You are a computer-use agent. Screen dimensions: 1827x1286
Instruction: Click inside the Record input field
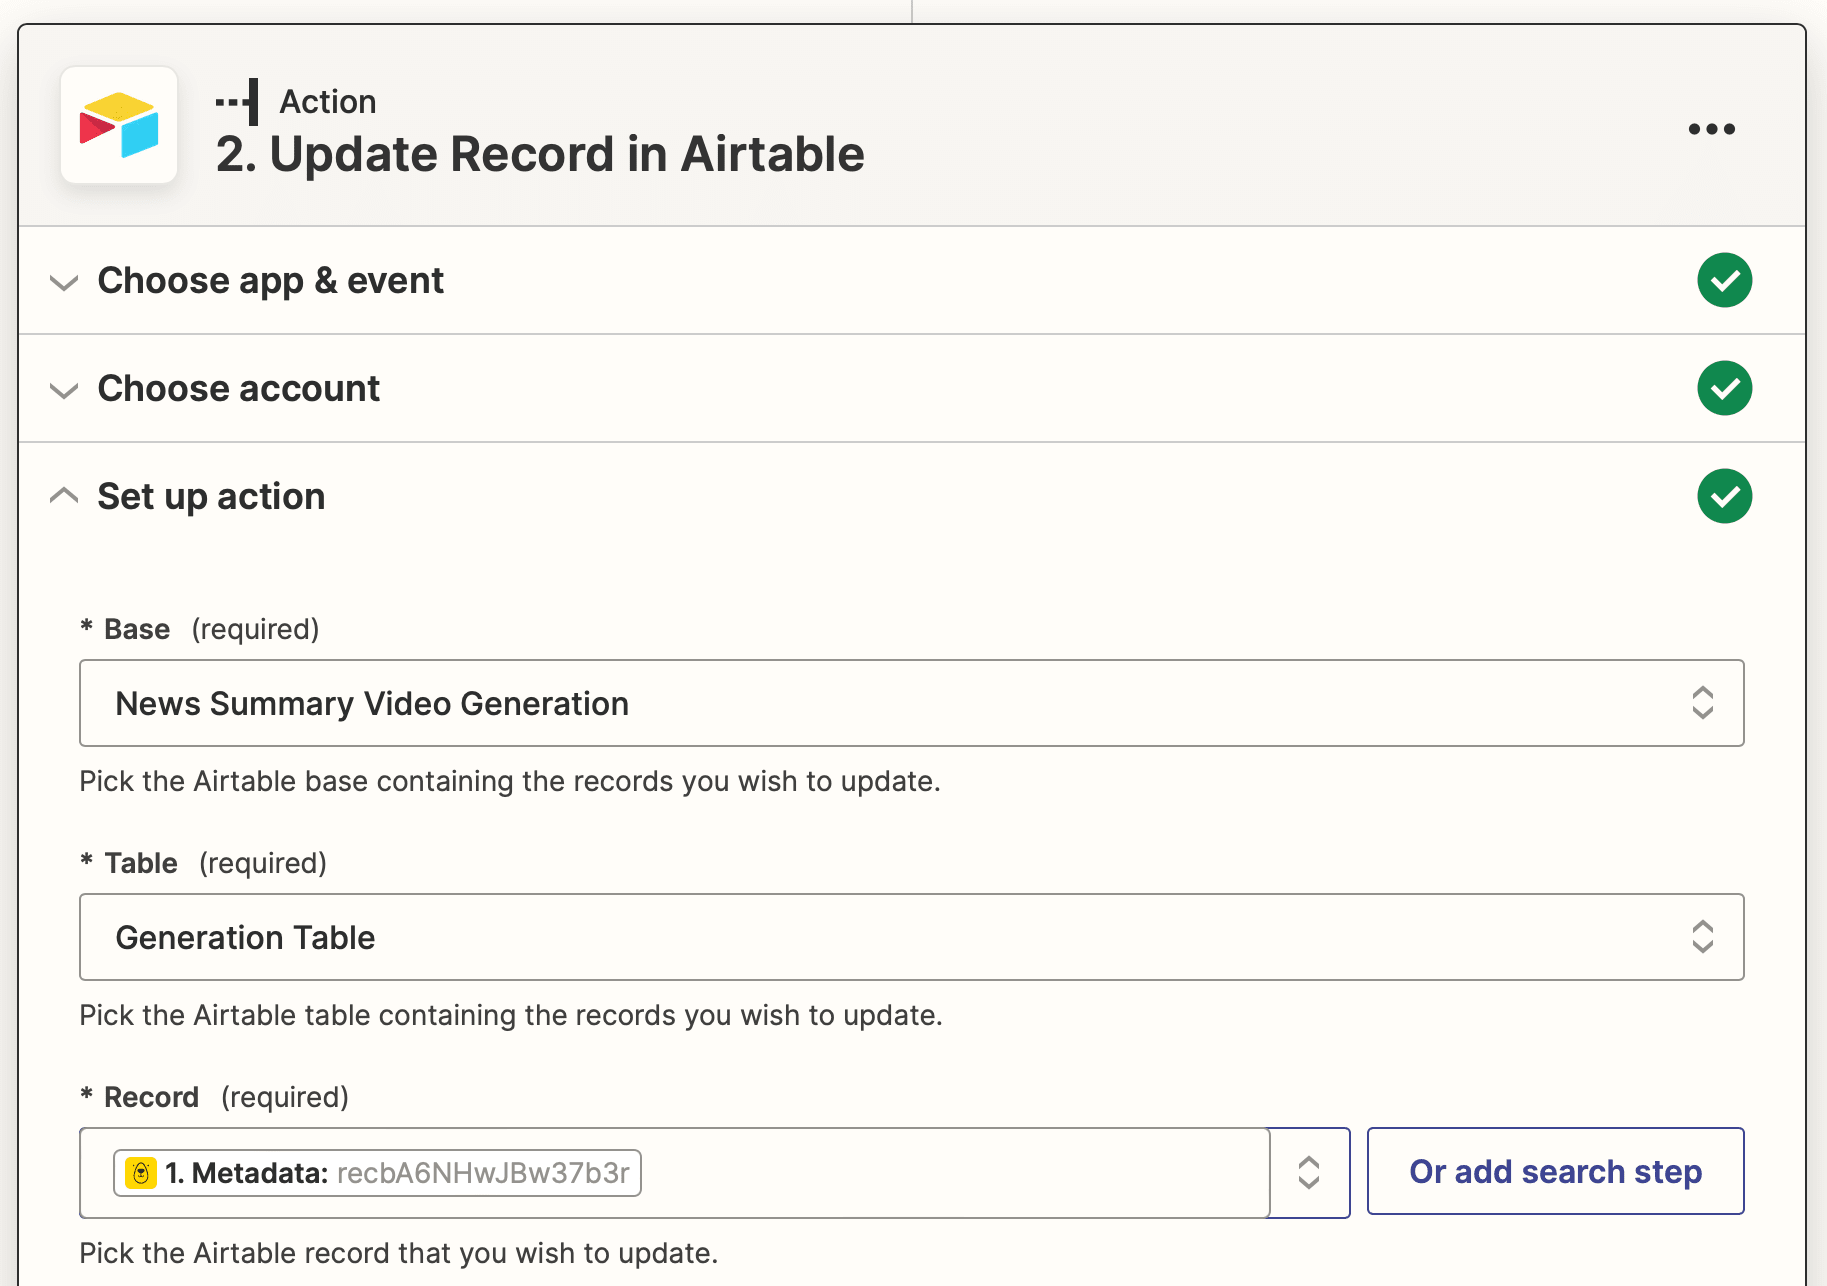950,1173
